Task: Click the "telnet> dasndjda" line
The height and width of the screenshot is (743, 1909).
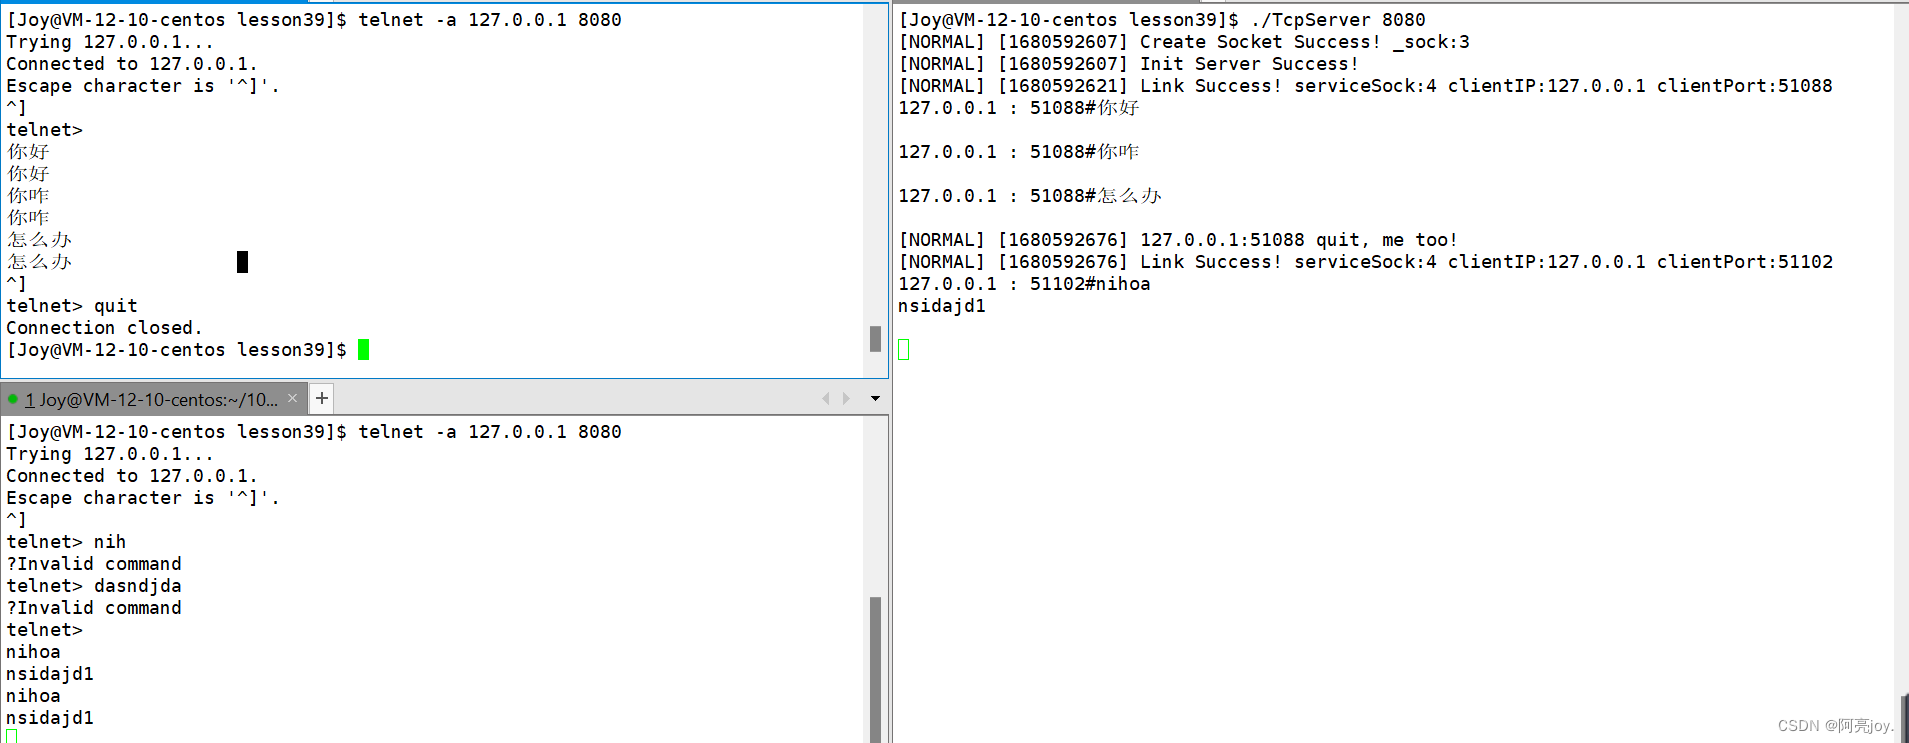Action: pos(94,586)
